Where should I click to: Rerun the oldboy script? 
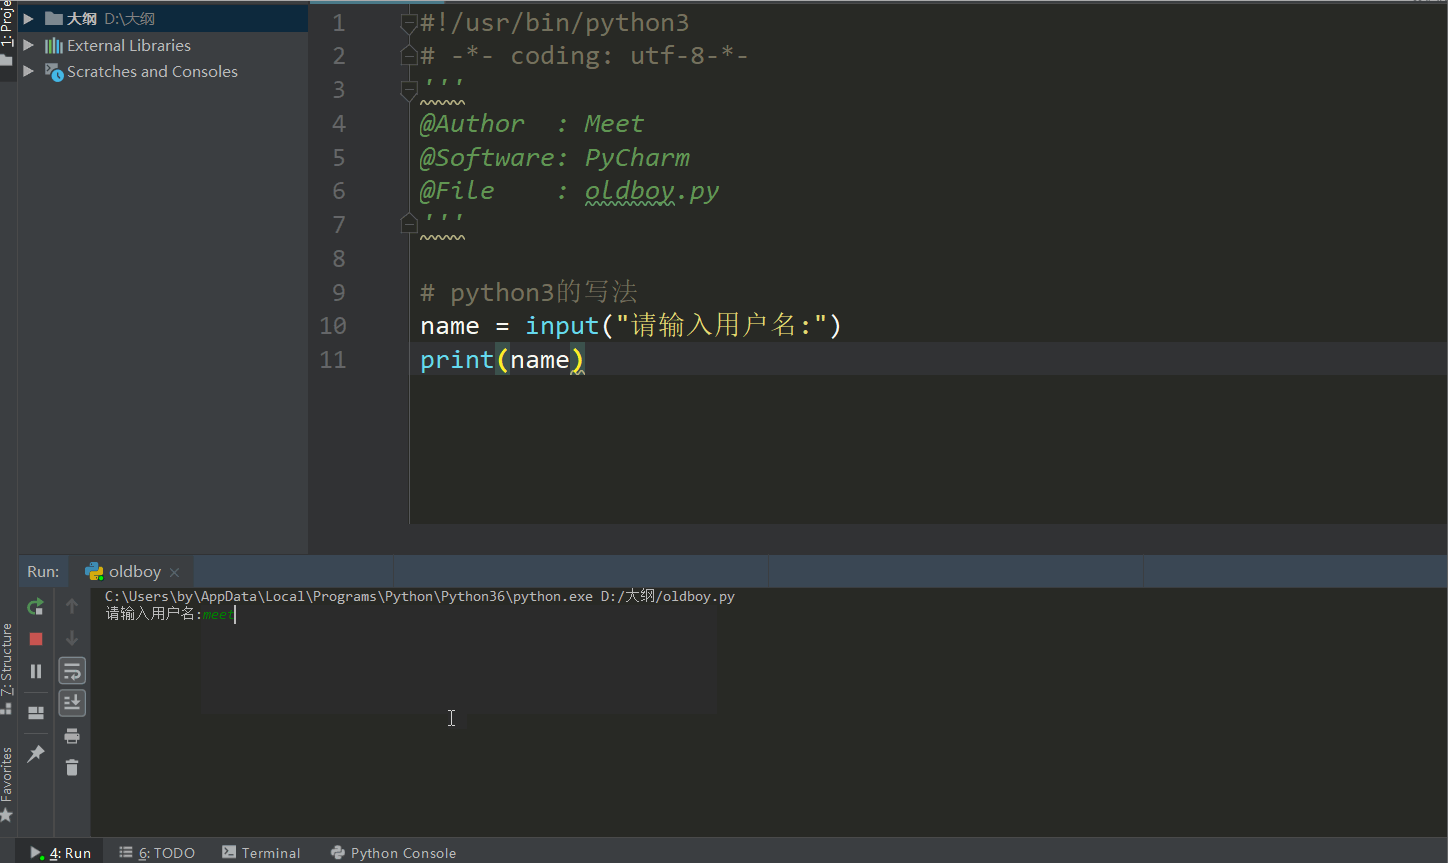[x=35, y=606]
